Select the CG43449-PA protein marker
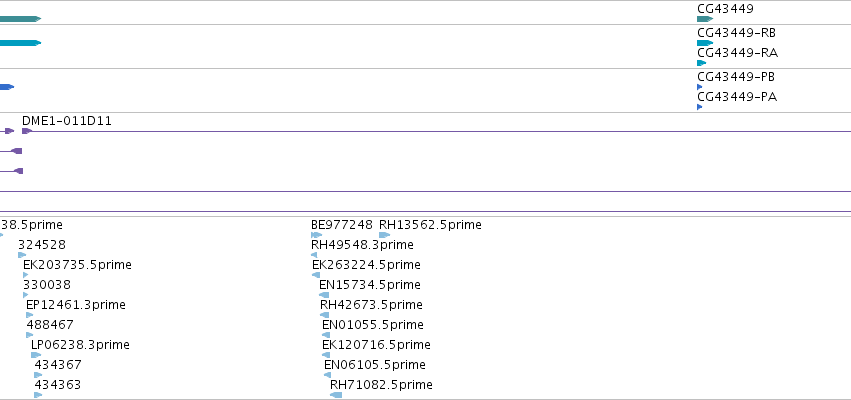 (700, 107)
